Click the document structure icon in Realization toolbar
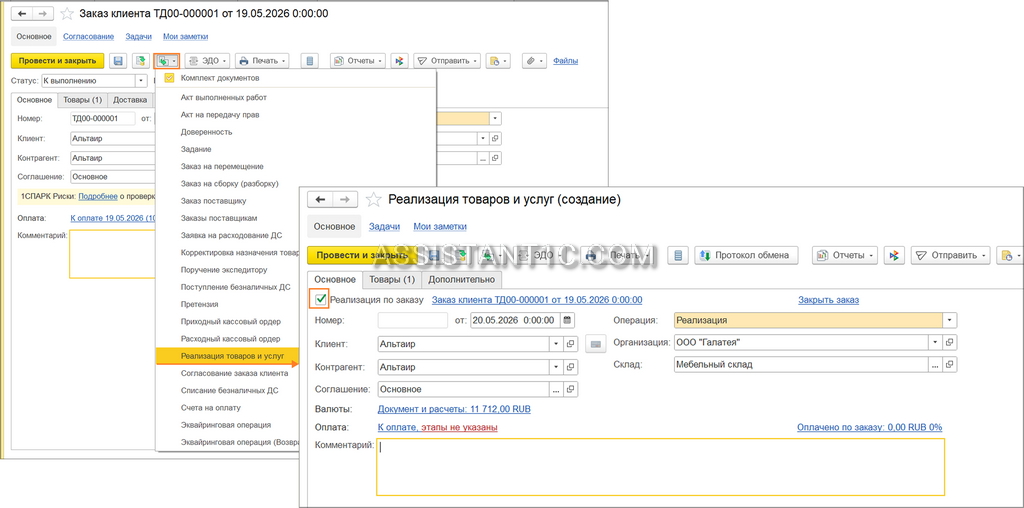The width and height of the screenshot is (1024, 508). (x=678, y=255)
